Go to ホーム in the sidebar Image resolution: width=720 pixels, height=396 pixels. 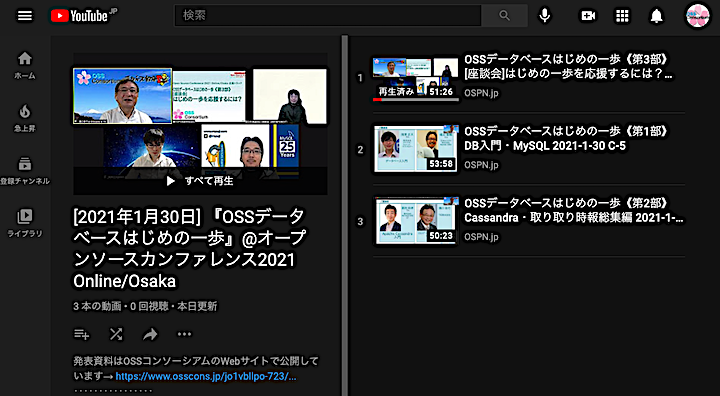25,65
